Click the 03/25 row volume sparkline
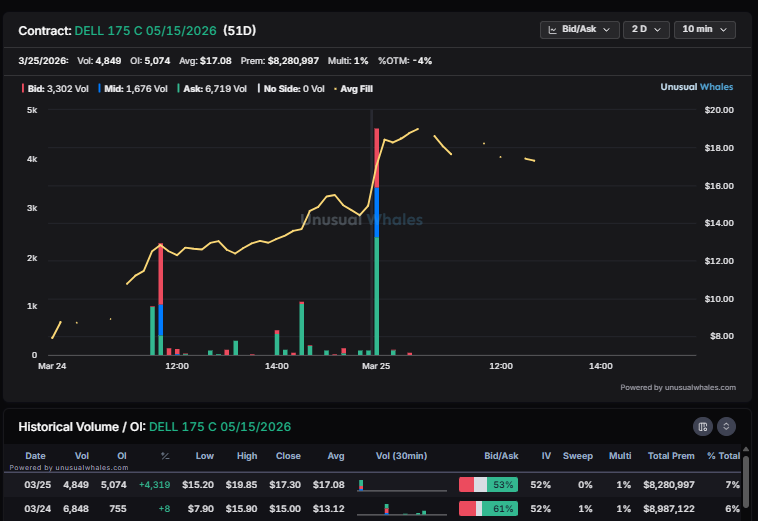 (x=402, y=485)
